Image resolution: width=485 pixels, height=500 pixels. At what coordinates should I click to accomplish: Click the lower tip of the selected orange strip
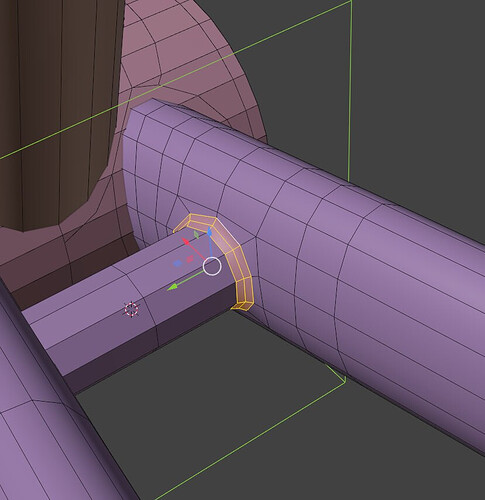pos(241,306)
